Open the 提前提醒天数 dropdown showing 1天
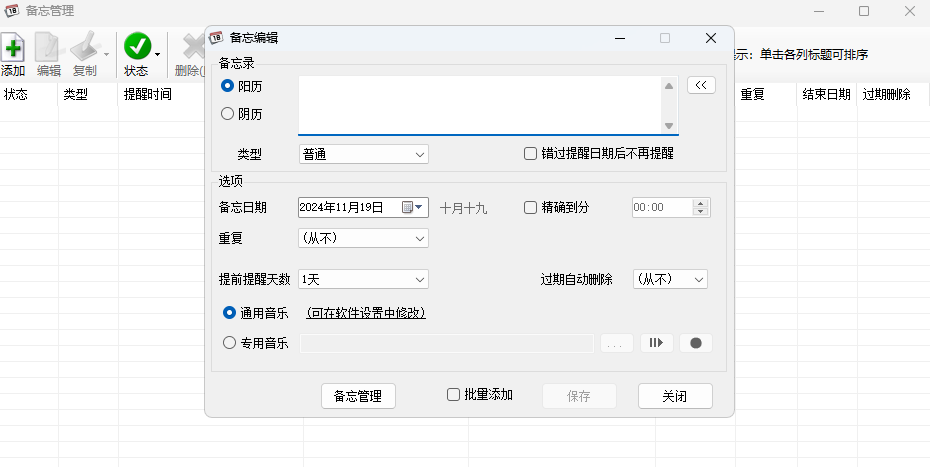Screen dimensions: 930x468 363,279
